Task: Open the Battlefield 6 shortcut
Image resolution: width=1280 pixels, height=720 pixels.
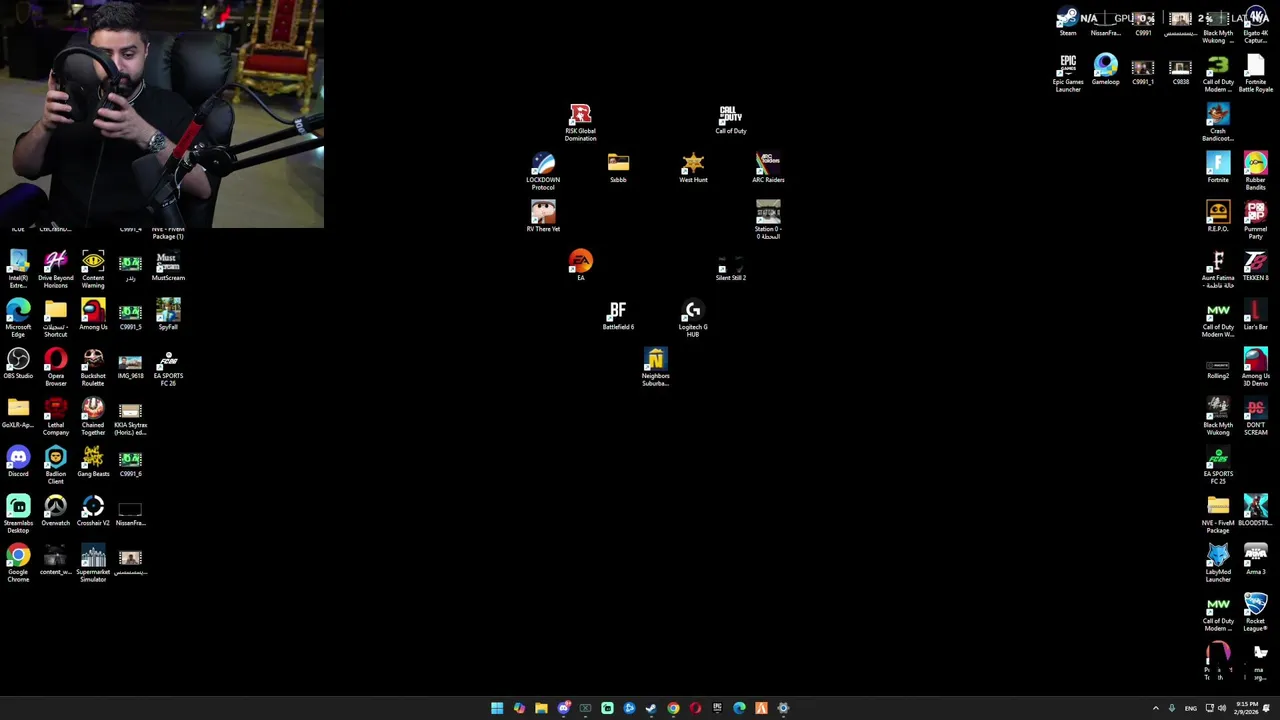Action: (x=618, y=316)
